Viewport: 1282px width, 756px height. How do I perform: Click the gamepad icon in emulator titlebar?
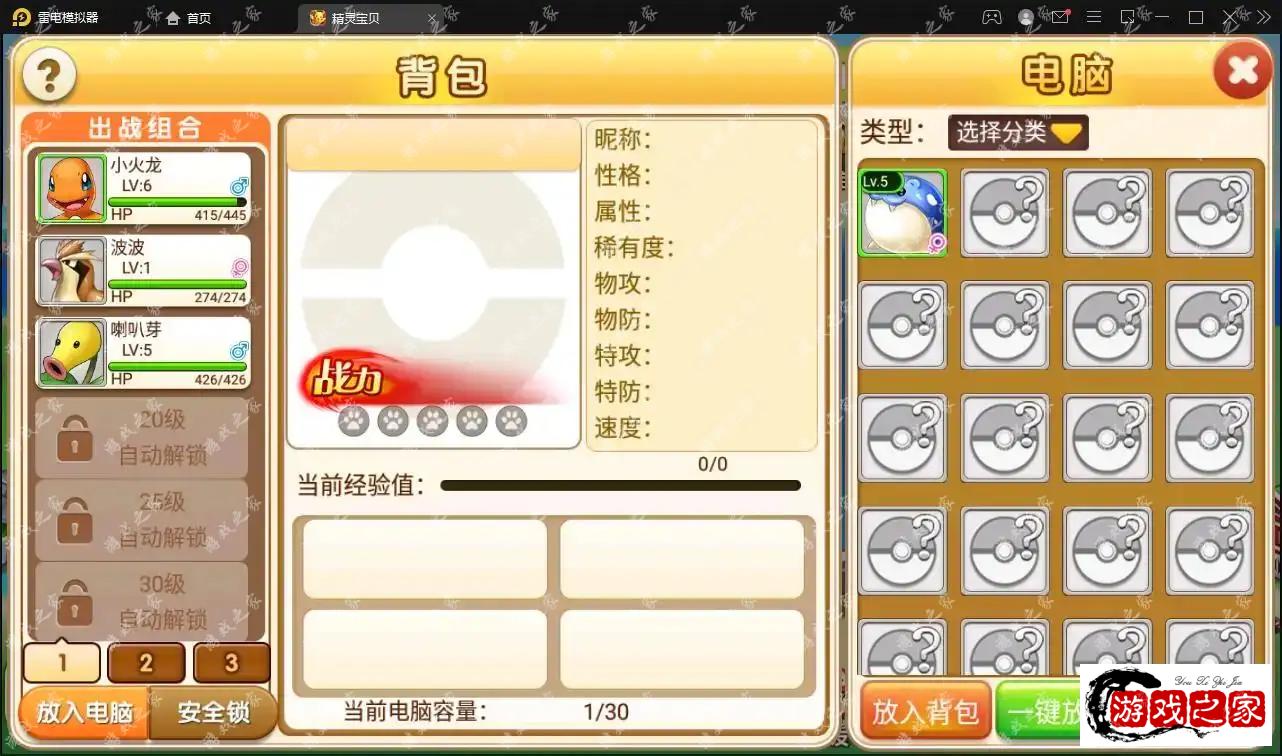(x=991, y=17)
